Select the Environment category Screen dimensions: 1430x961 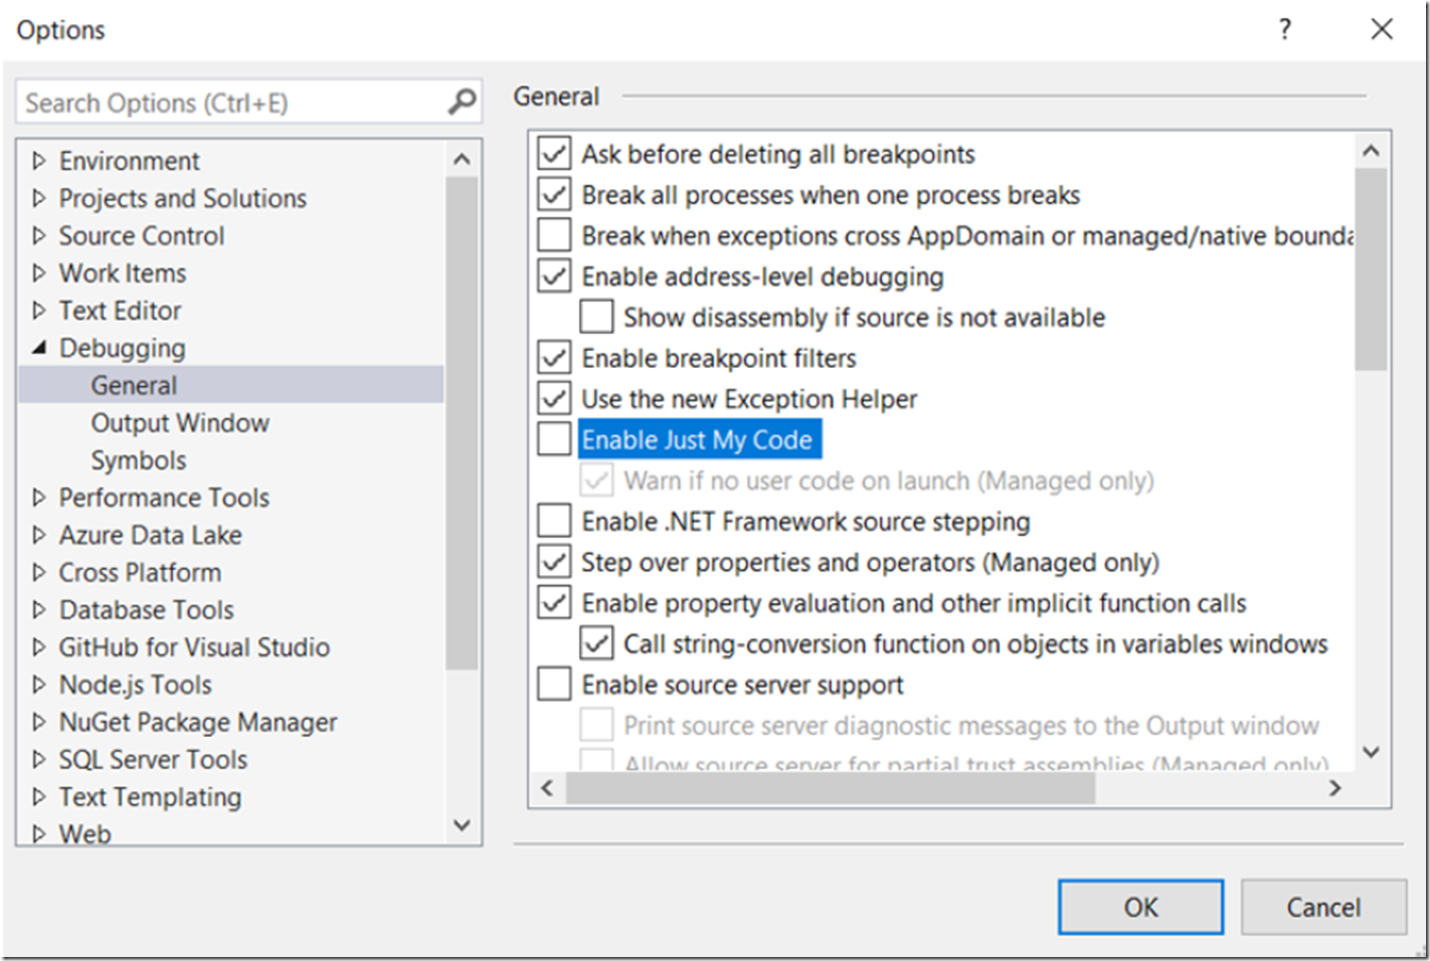pyautogui.click(x=129, y=160)
